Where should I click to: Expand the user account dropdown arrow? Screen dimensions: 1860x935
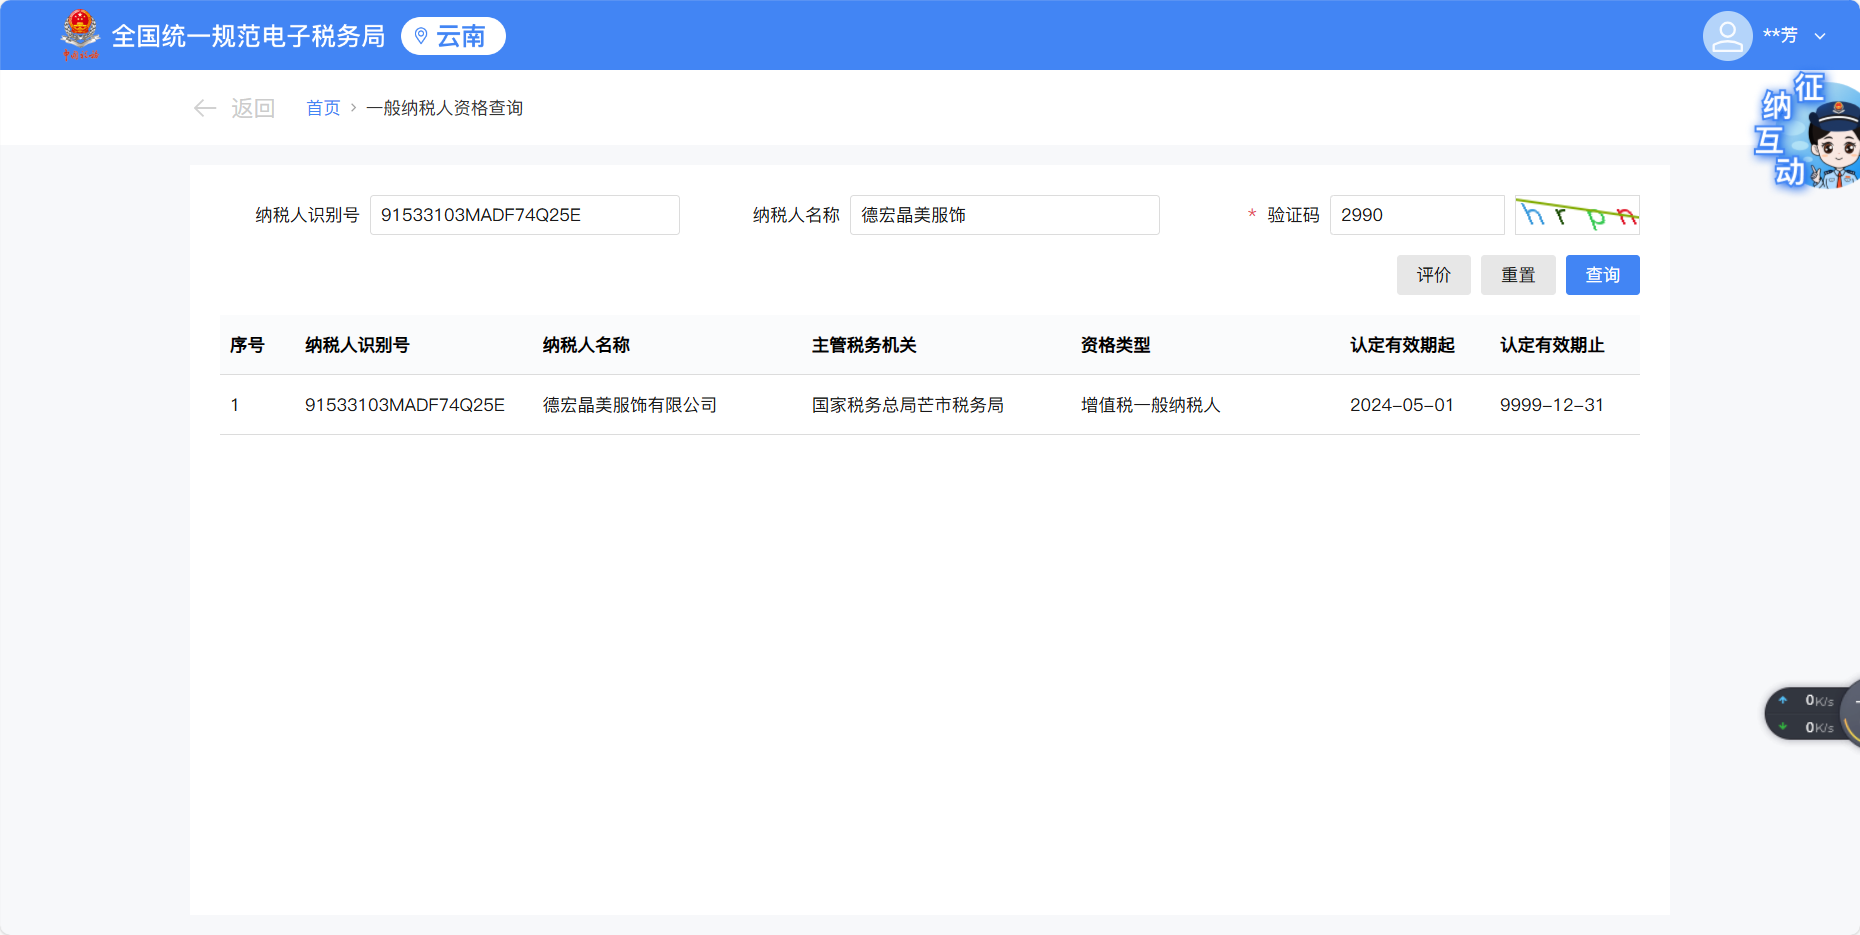[x=1820, y=36]
